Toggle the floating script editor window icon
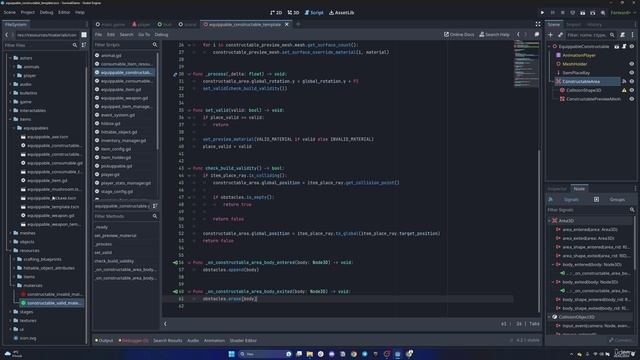 tap(537, 35)
